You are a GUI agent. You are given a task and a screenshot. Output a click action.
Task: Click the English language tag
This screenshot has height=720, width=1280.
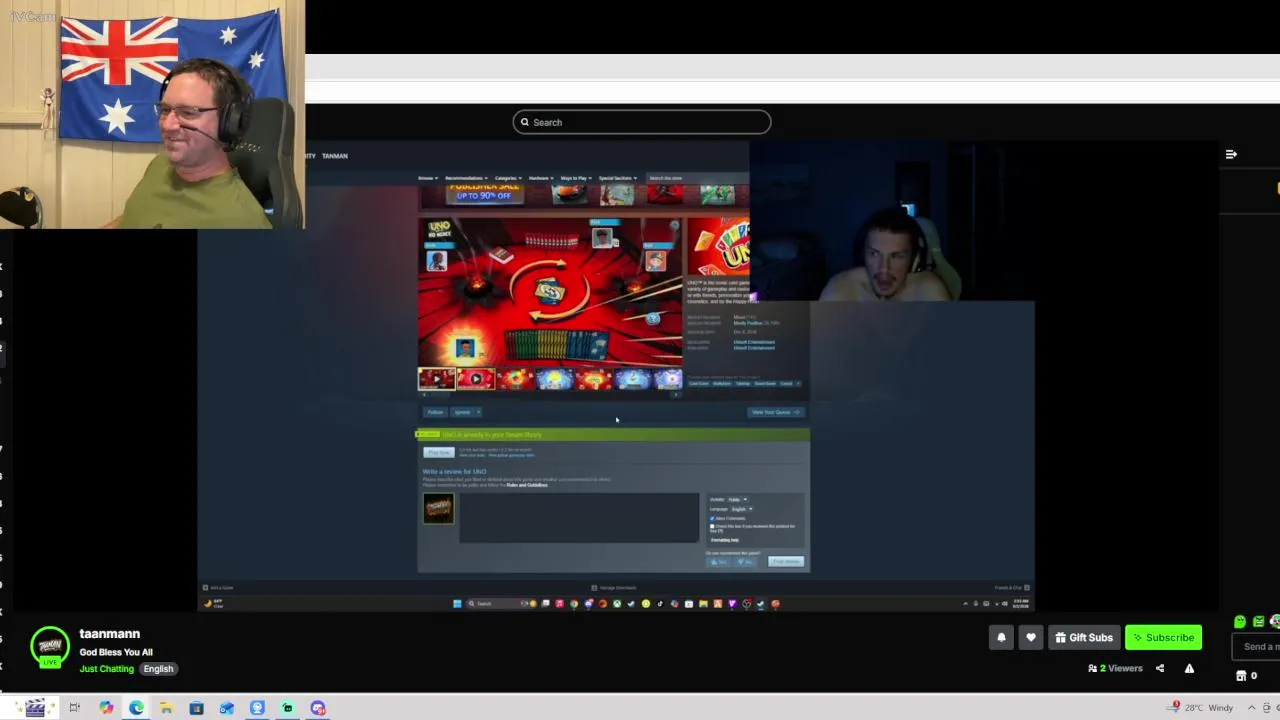158,669
